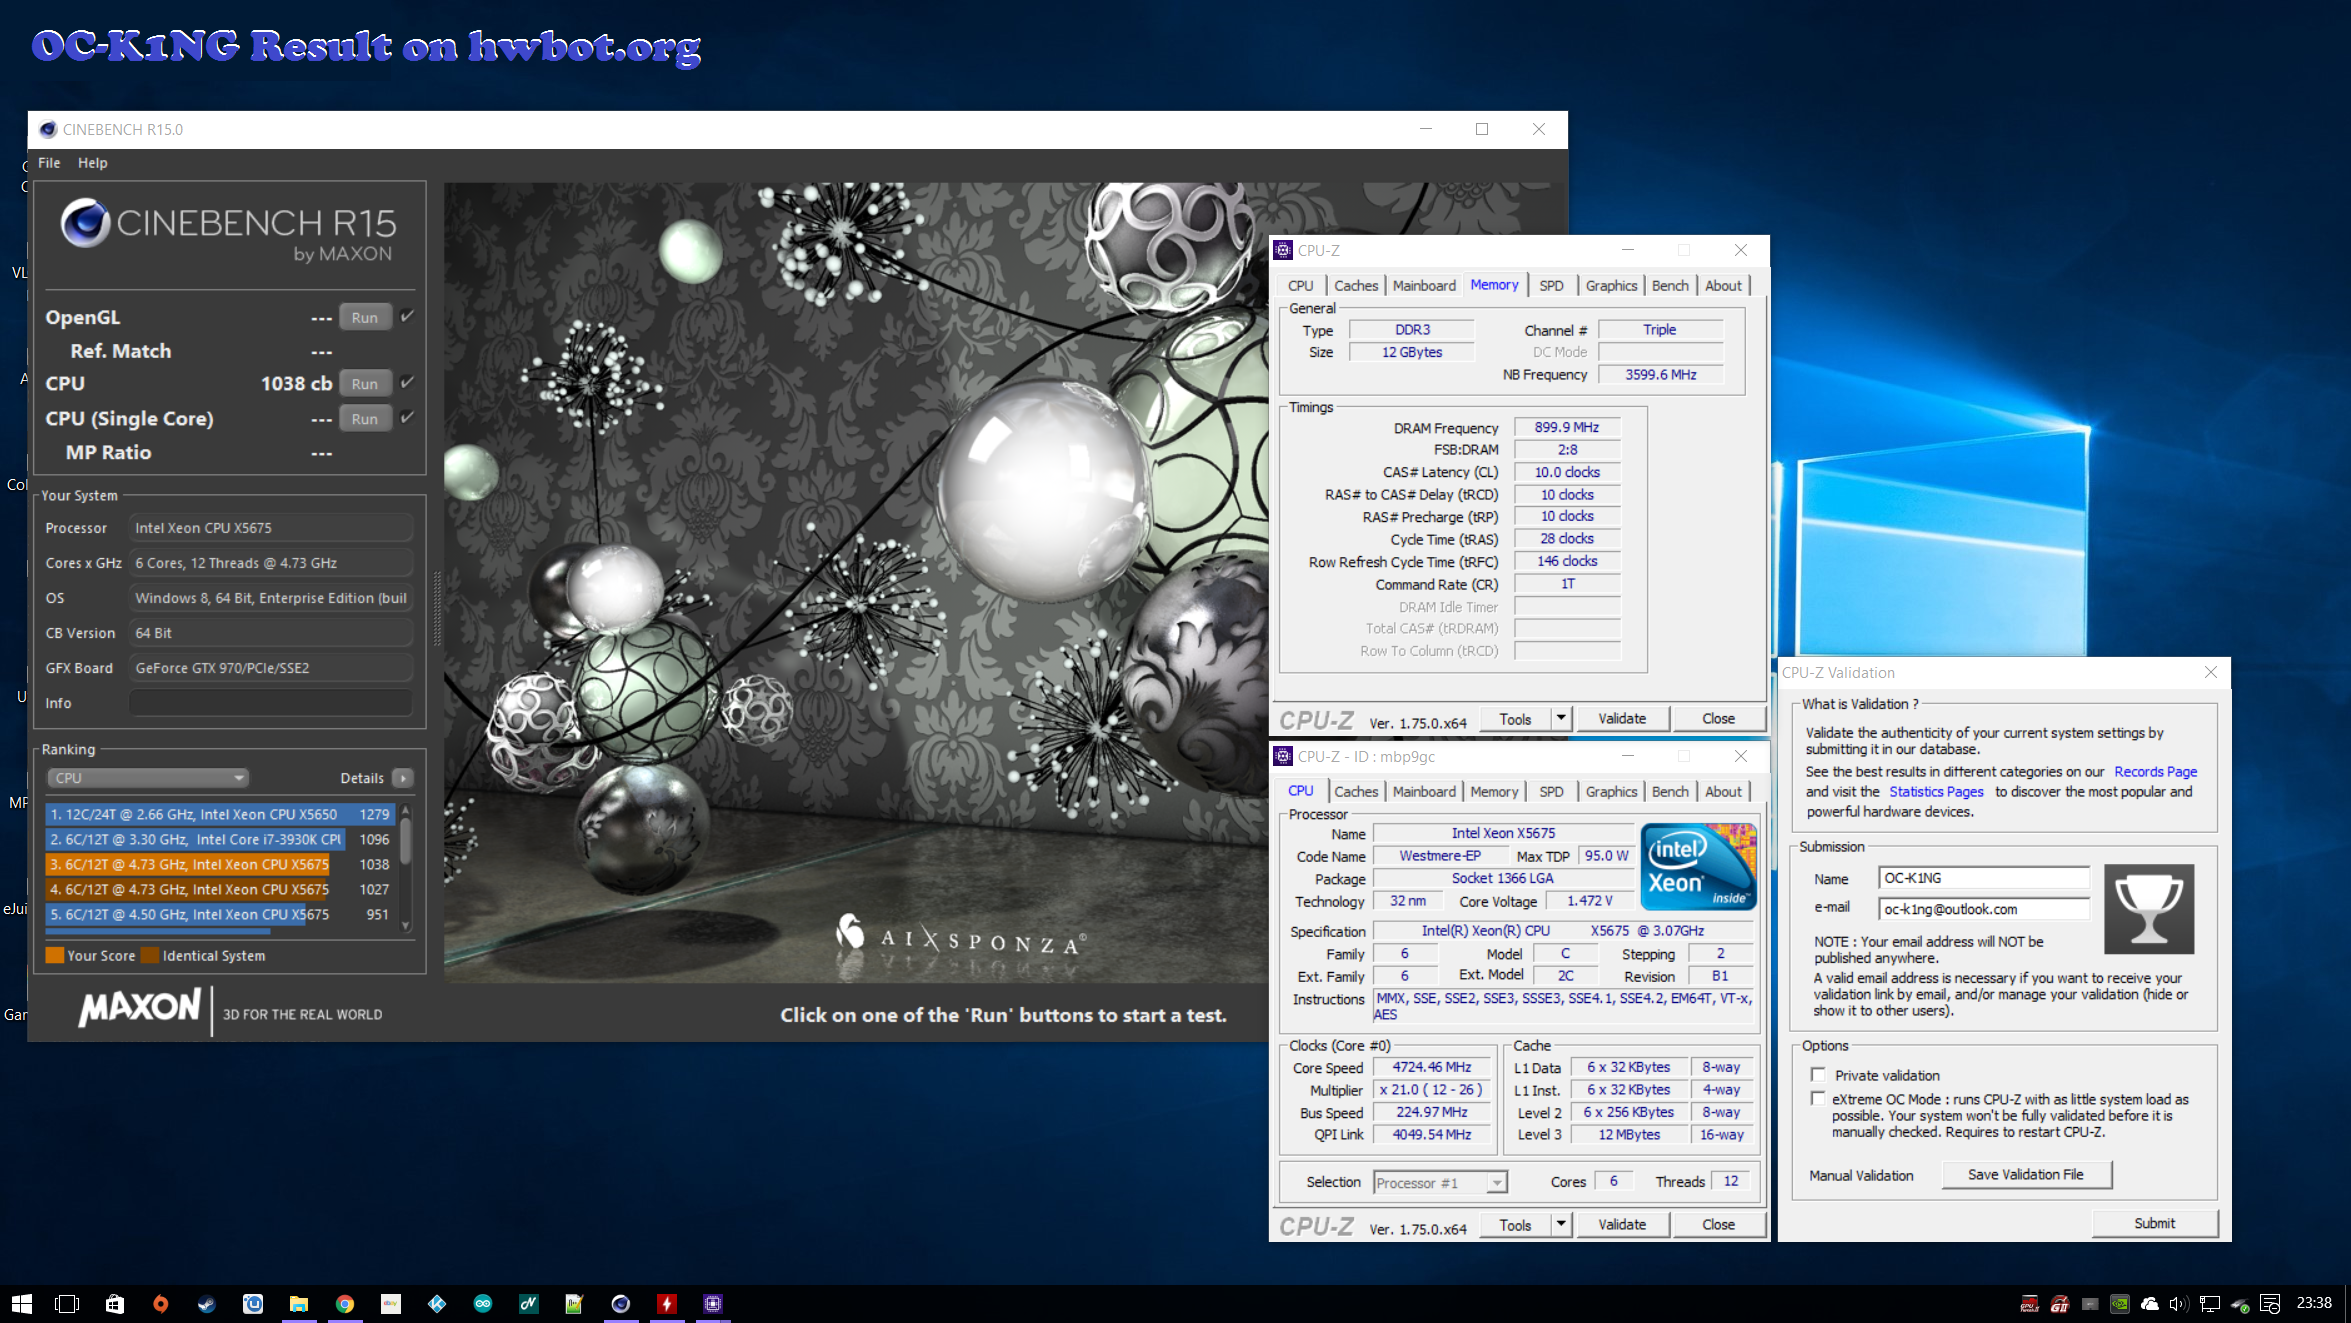Image resolution: width=2351 pixels, height=1323 pixels.
Task: Click the Info field in Your System
Action: (271, 703)
